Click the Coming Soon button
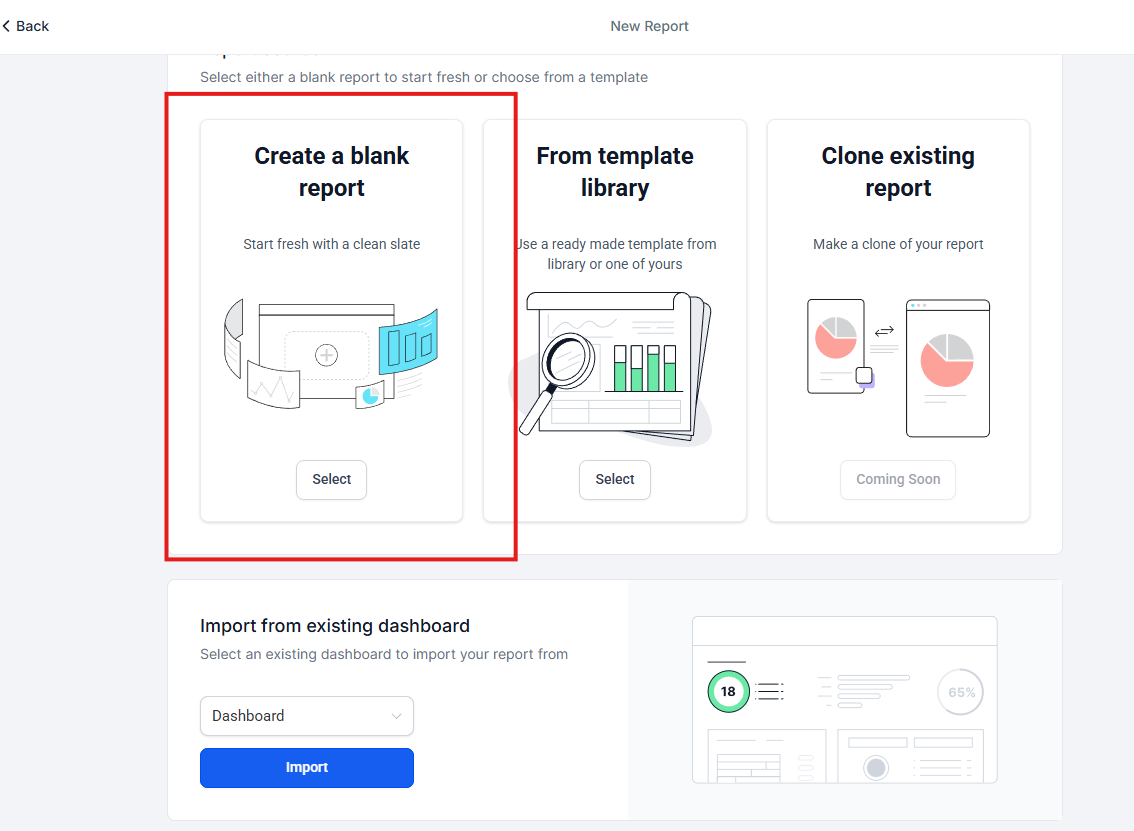The height and width of the screenshot is (831, 1134). coord(897,479)
